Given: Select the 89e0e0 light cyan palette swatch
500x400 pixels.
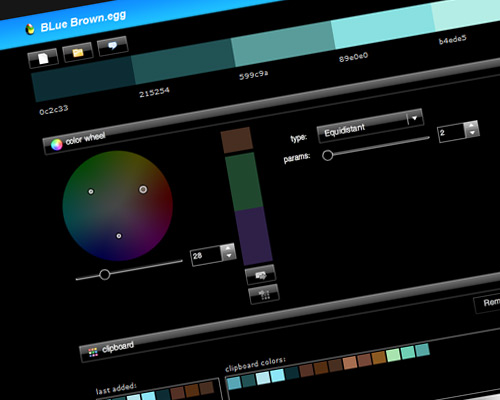Looking at the screenshot, I should click(383, 26).
